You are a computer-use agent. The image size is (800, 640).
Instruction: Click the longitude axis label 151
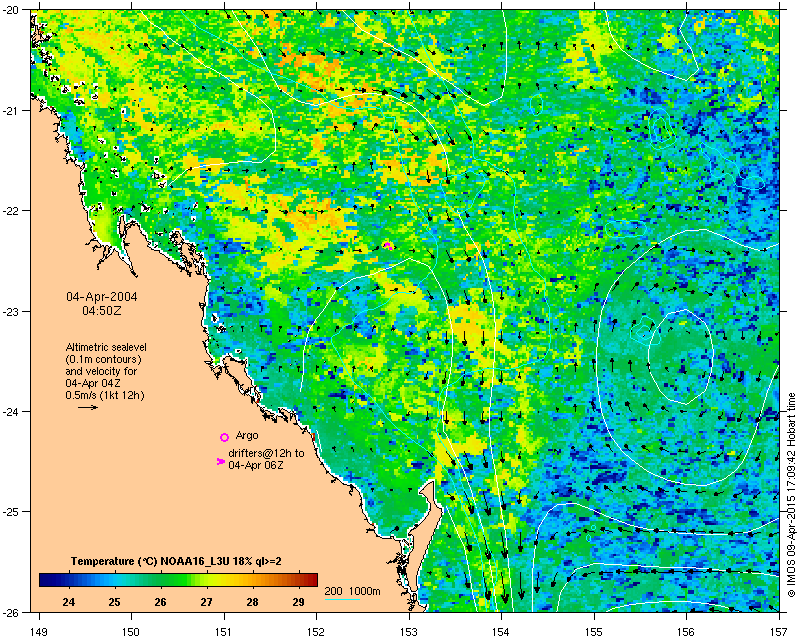tap(224, 632)
